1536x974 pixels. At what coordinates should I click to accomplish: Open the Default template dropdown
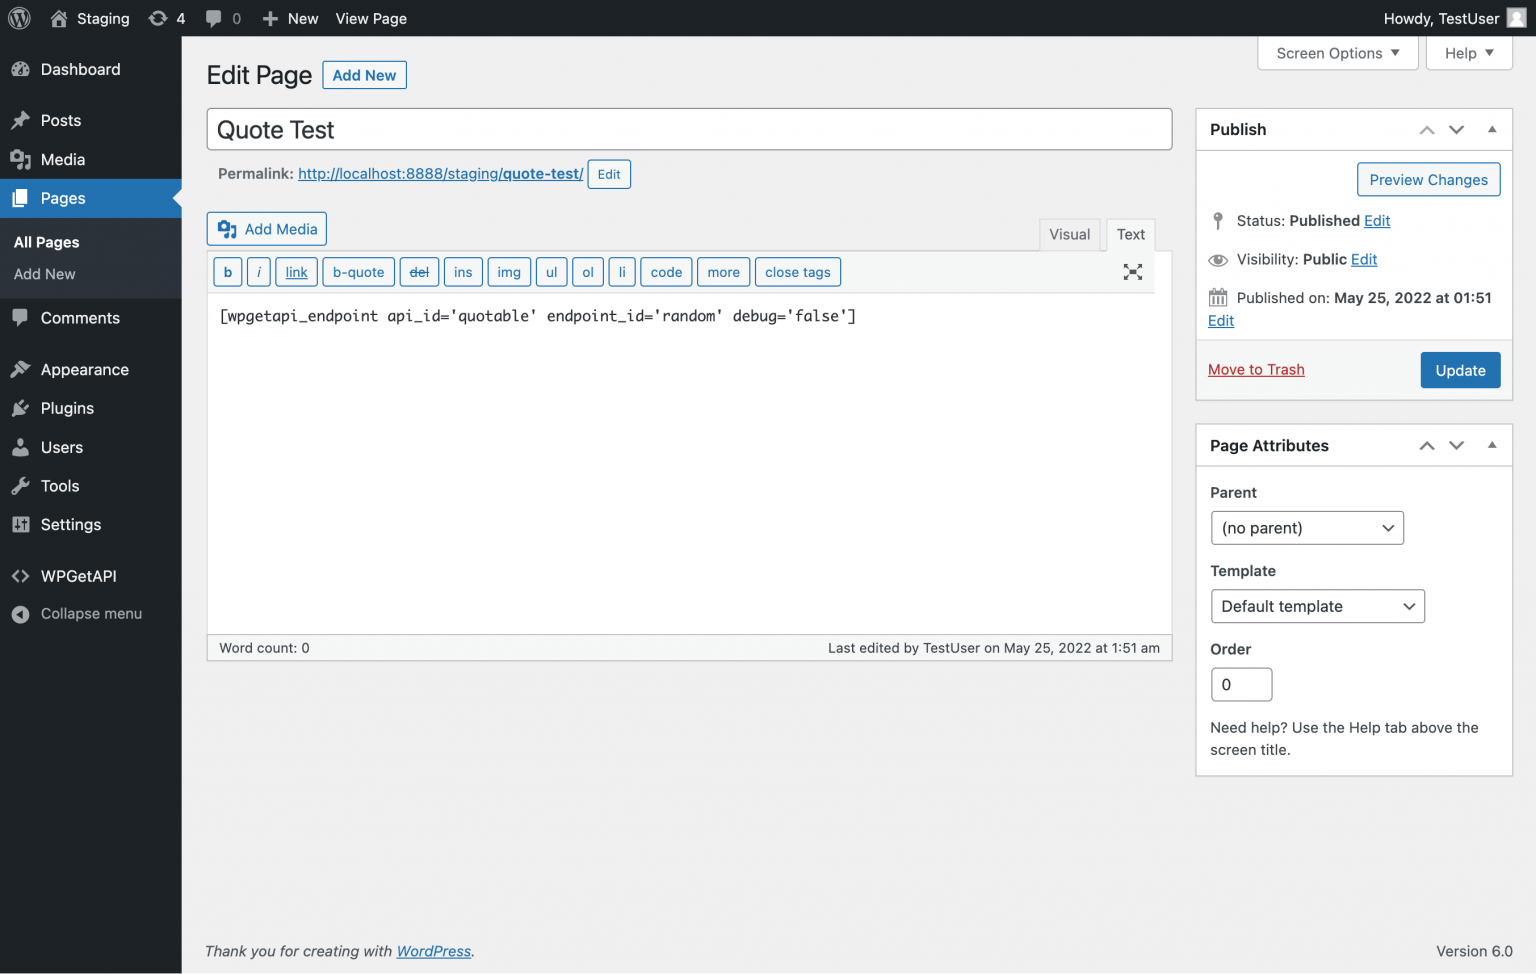(1317, 606)
